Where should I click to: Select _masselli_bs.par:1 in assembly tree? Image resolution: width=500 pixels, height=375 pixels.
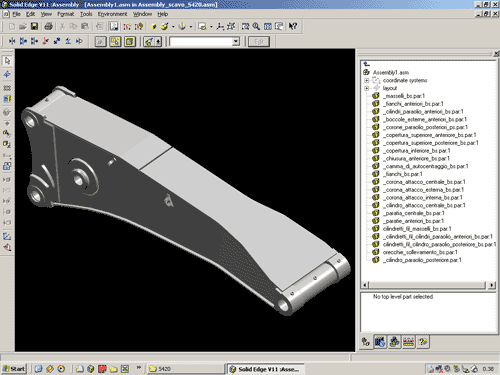(405, 96)
